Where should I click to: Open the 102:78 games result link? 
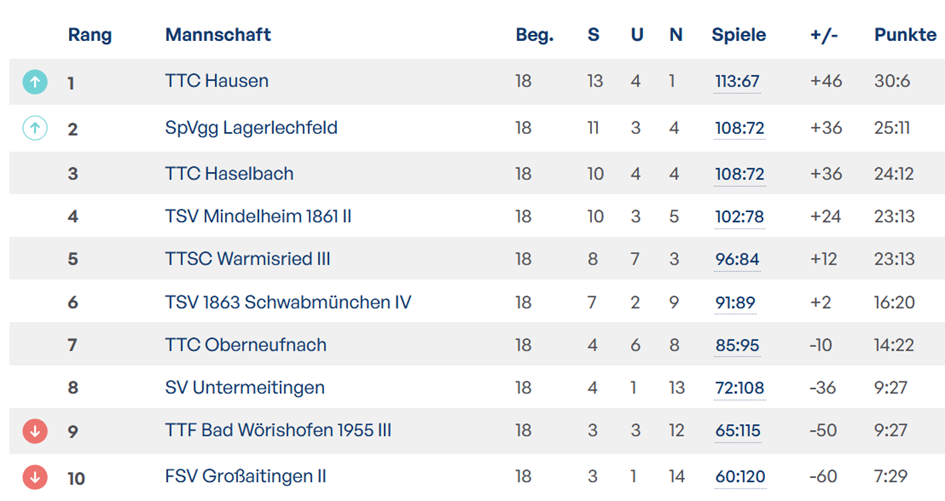point(739,217)
